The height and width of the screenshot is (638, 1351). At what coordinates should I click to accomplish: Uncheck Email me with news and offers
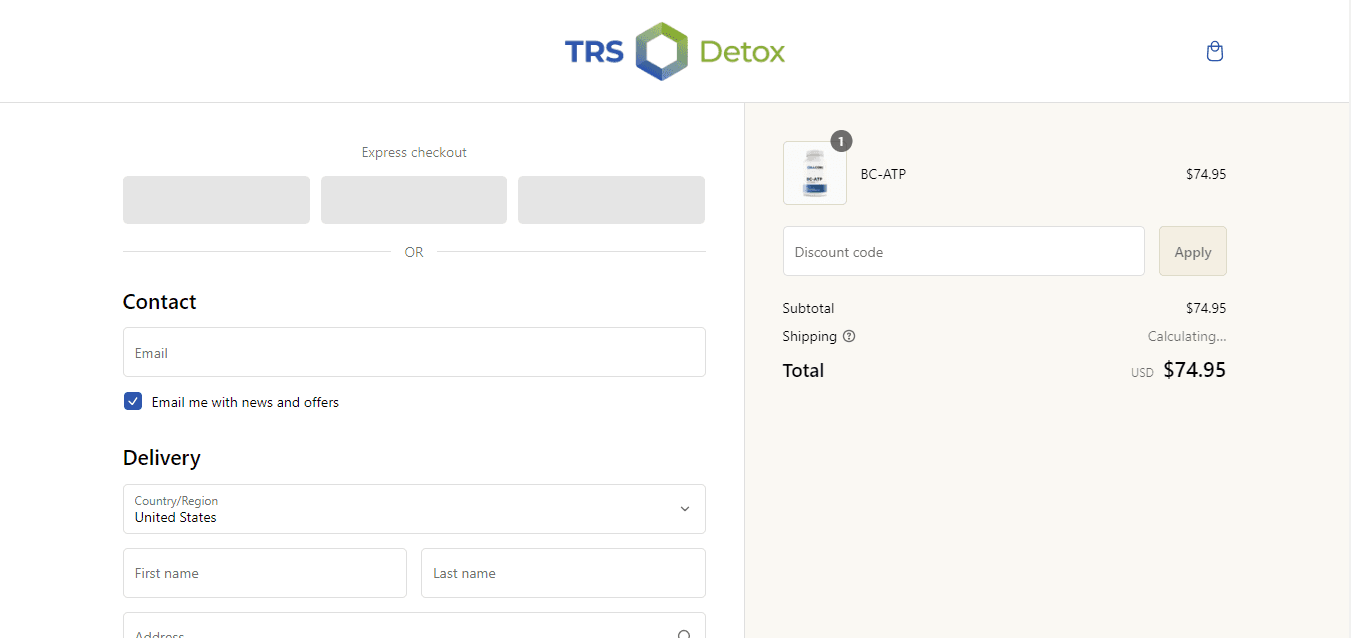tap(133, 401)
